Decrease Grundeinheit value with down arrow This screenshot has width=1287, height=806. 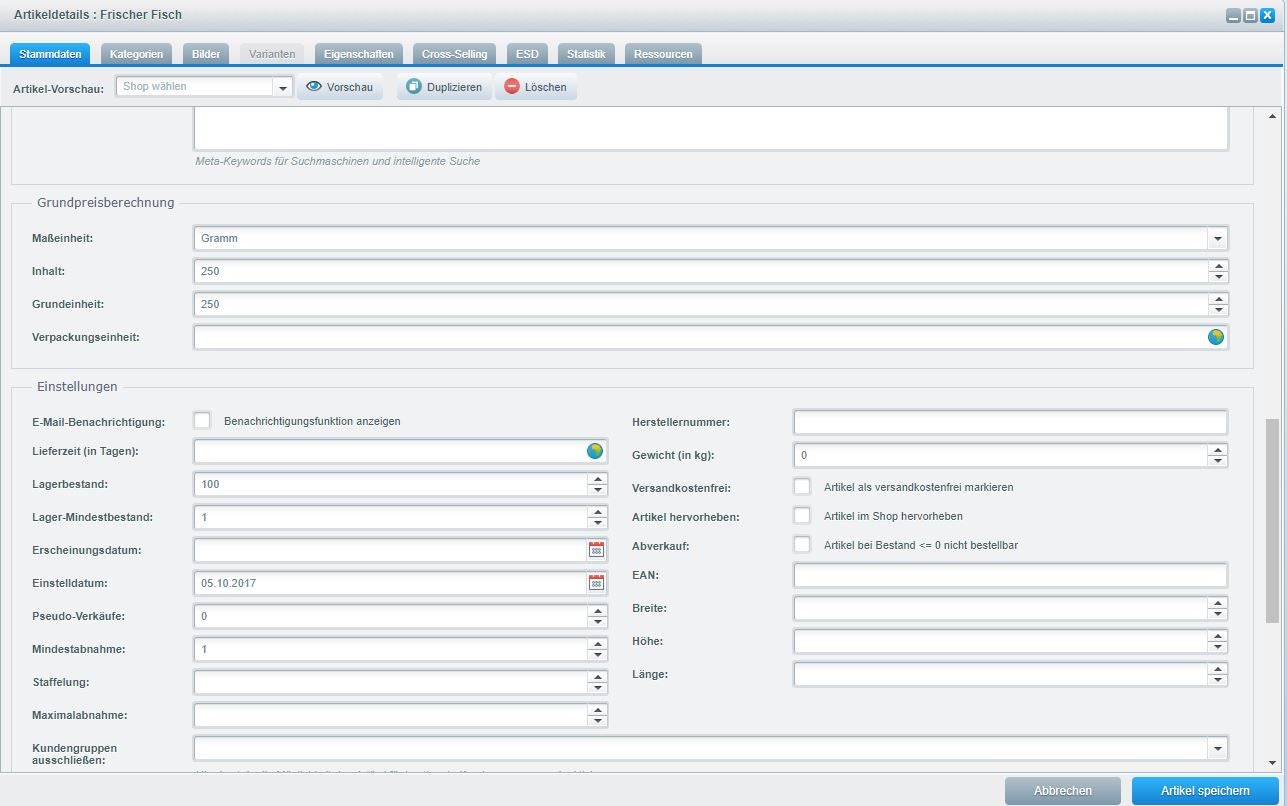pos(1217,310)
